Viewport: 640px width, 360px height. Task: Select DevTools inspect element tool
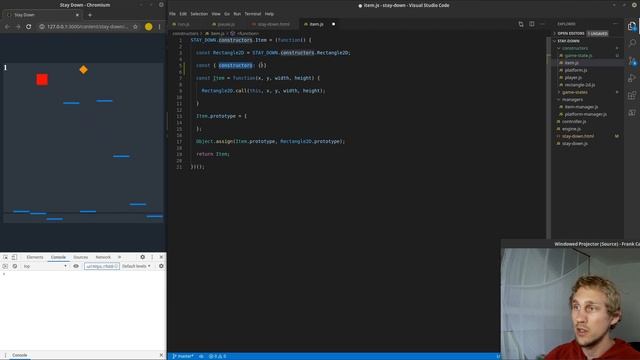coord(5,257)
